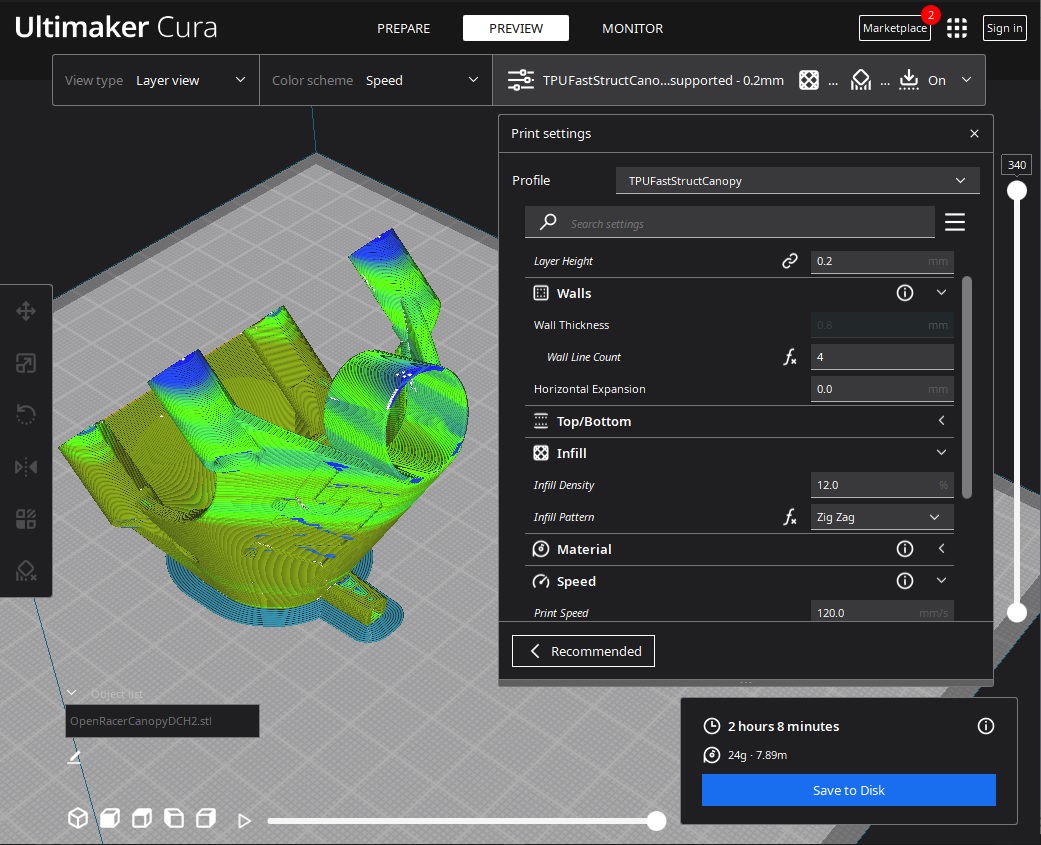Open the application grid icon

click(x=957, y=28)
